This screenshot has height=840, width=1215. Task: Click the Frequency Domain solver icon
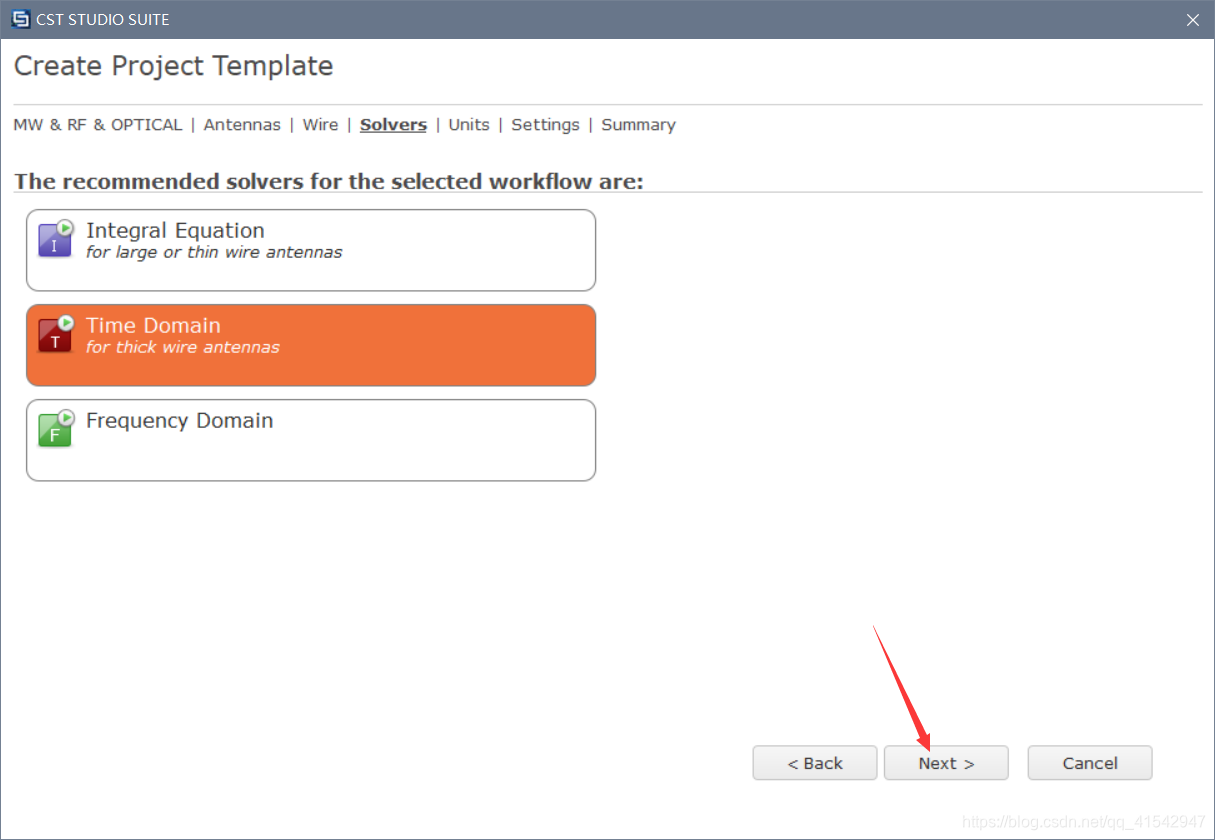pyautogui.click(x=56, y=428)
